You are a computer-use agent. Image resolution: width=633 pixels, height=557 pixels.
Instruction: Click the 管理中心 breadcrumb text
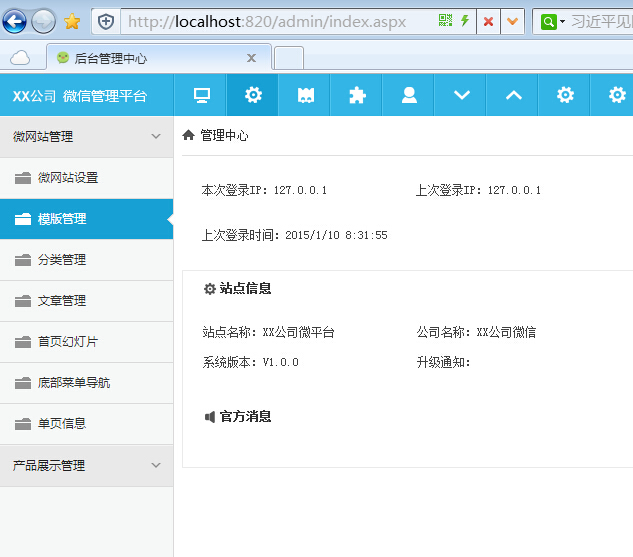coord(224,135)
